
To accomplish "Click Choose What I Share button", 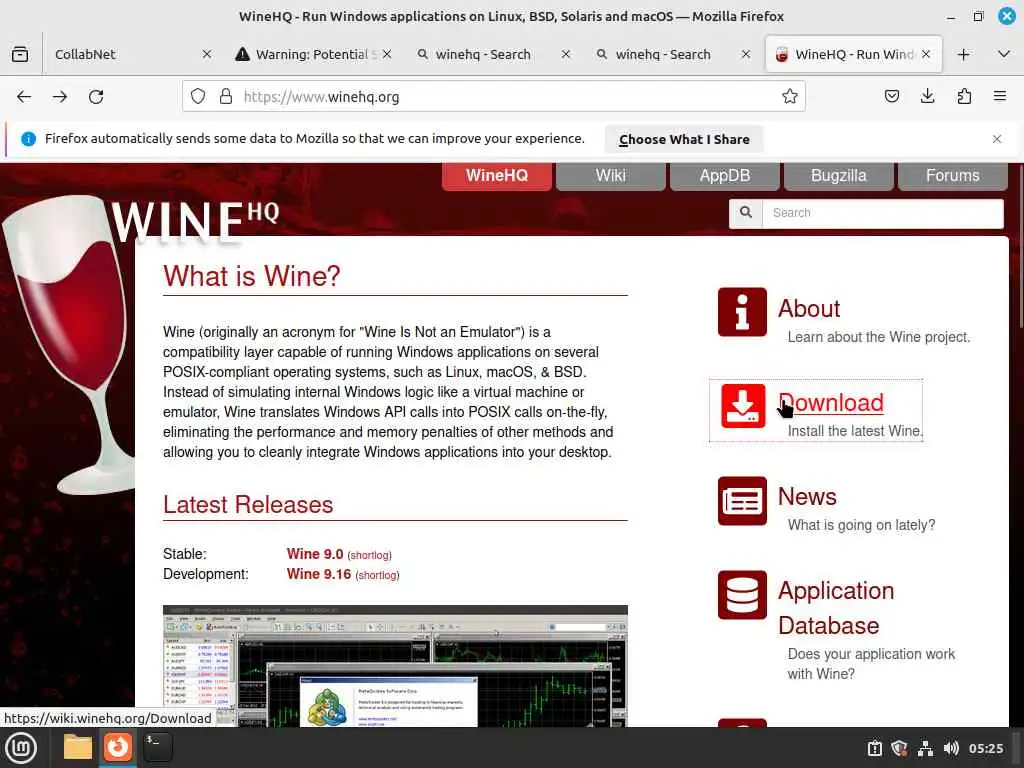I will [684, 139].
